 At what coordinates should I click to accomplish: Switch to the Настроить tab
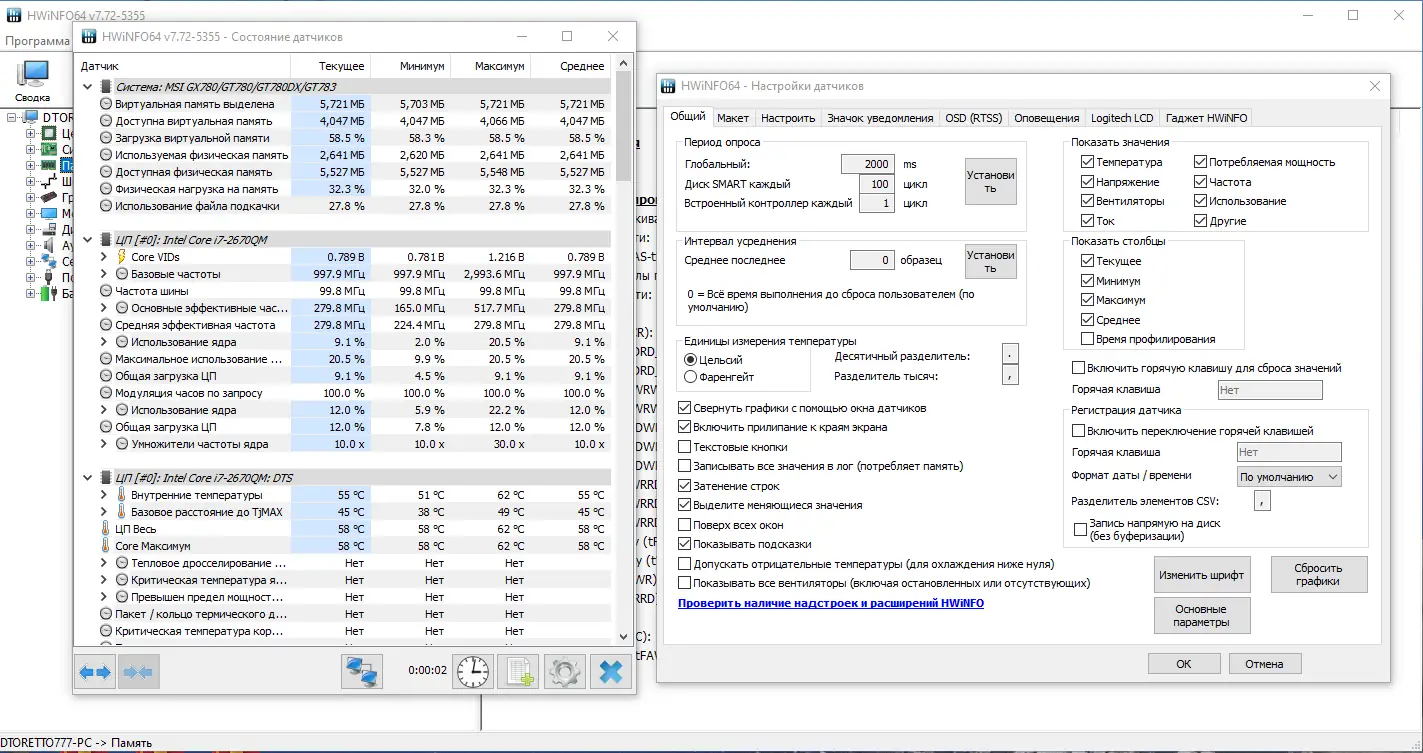click(x=788, y=118)
